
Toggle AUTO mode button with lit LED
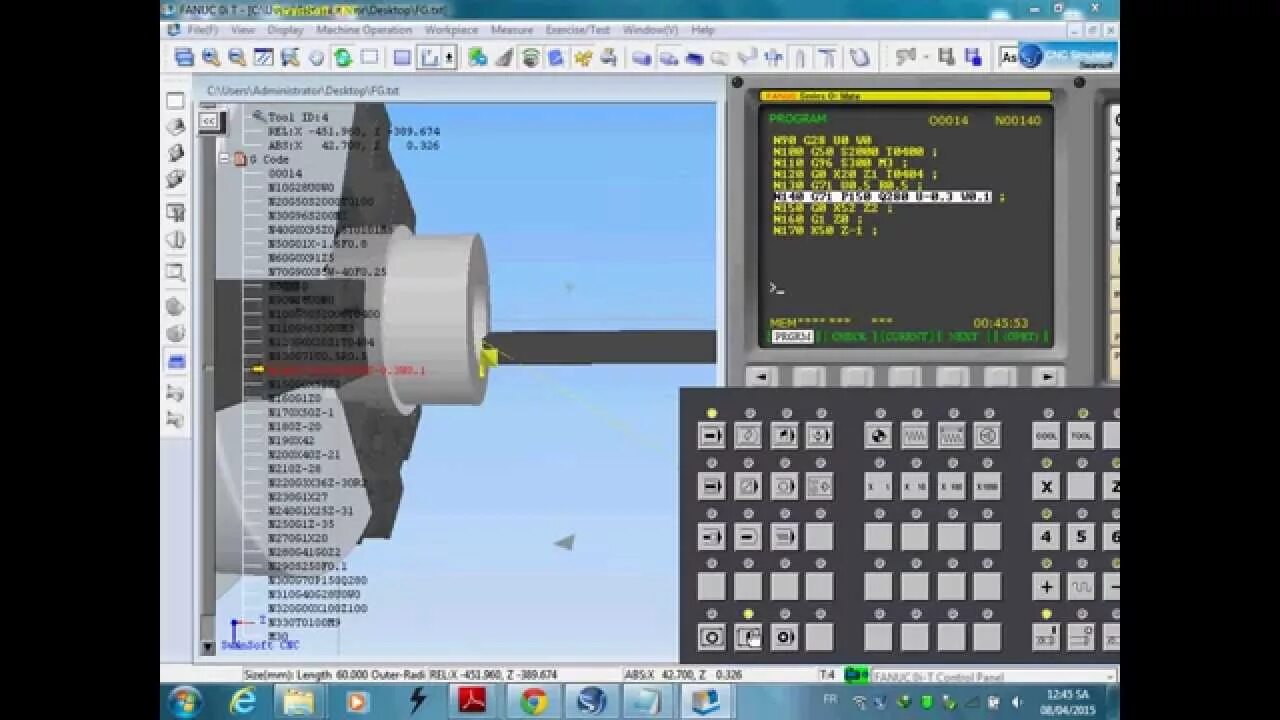point(712,436)
